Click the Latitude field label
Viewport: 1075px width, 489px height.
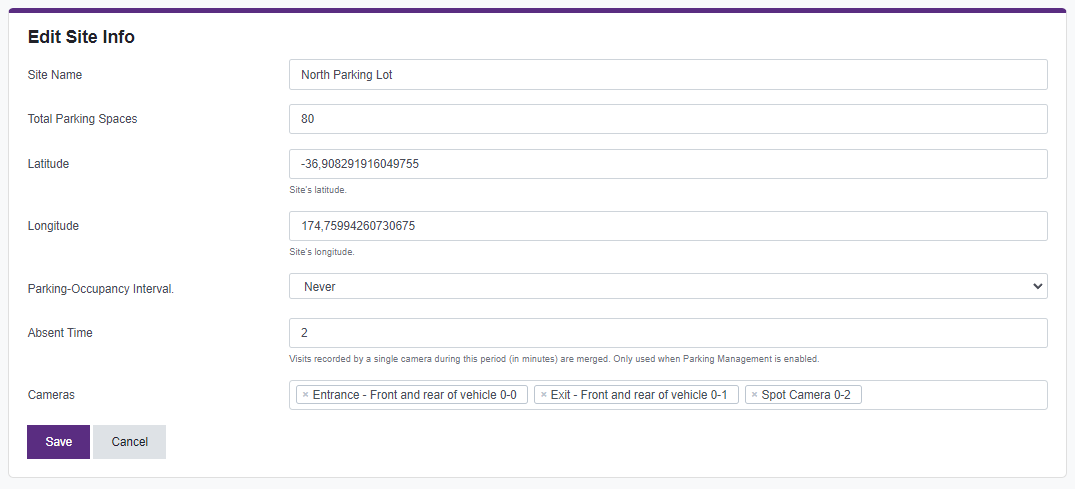(48, 164)
